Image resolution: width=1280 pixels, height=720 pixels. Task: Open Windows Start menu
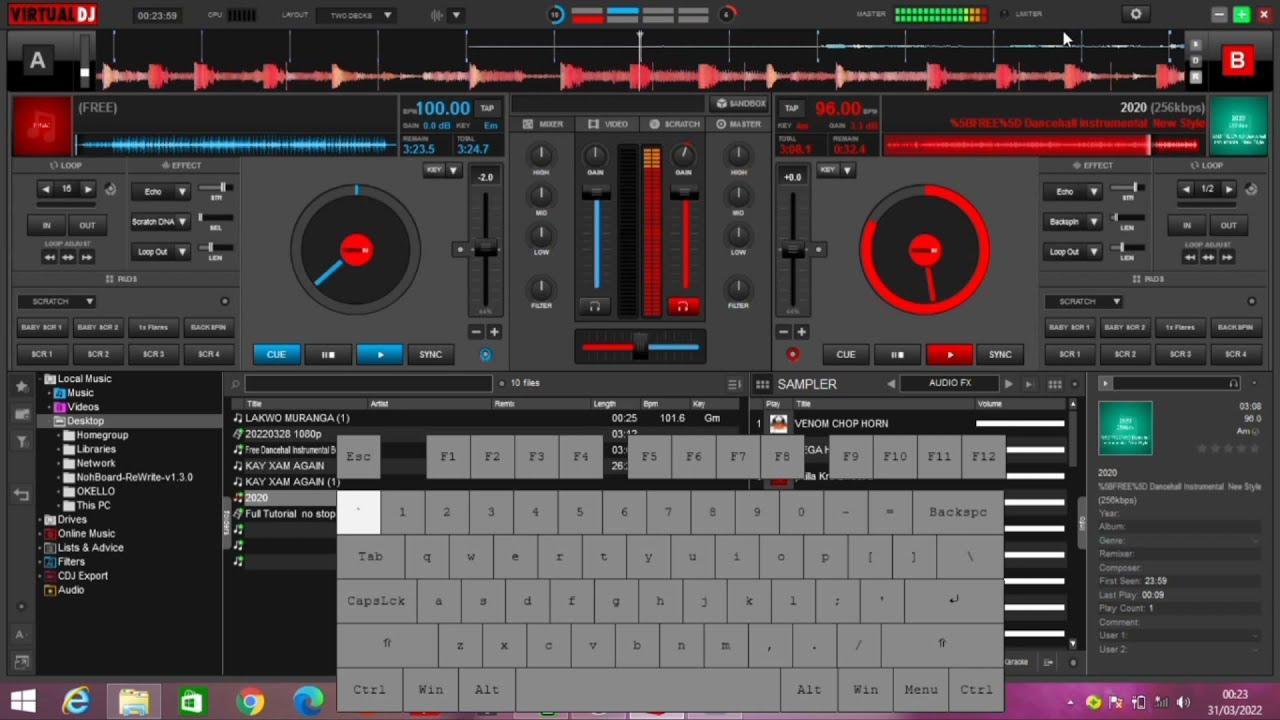(x=22, y=701)
